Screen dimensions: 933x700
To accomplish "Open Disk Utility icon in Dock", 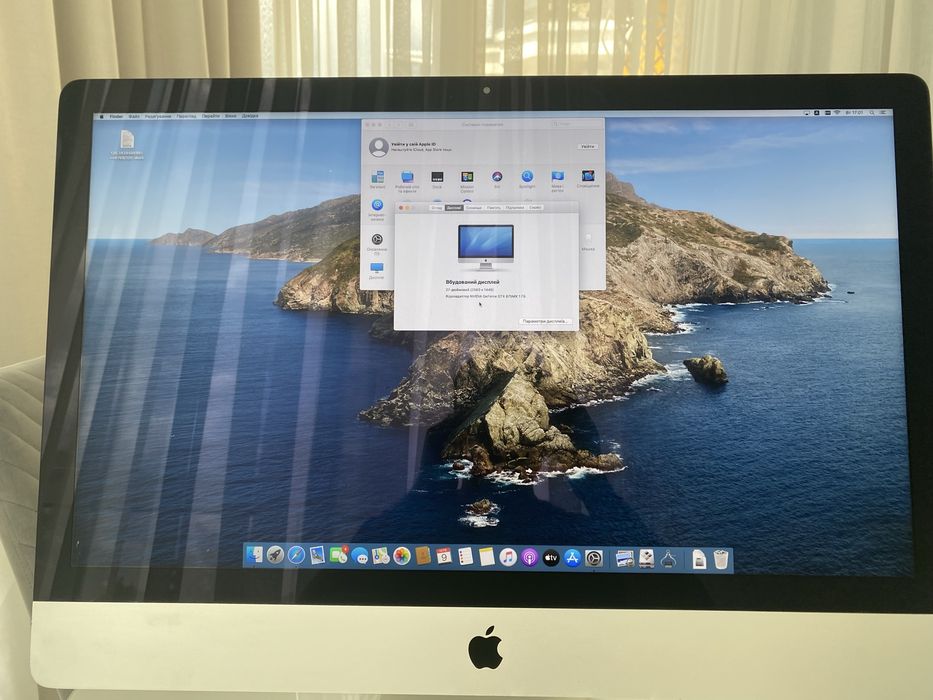I will tap(646, 559).
